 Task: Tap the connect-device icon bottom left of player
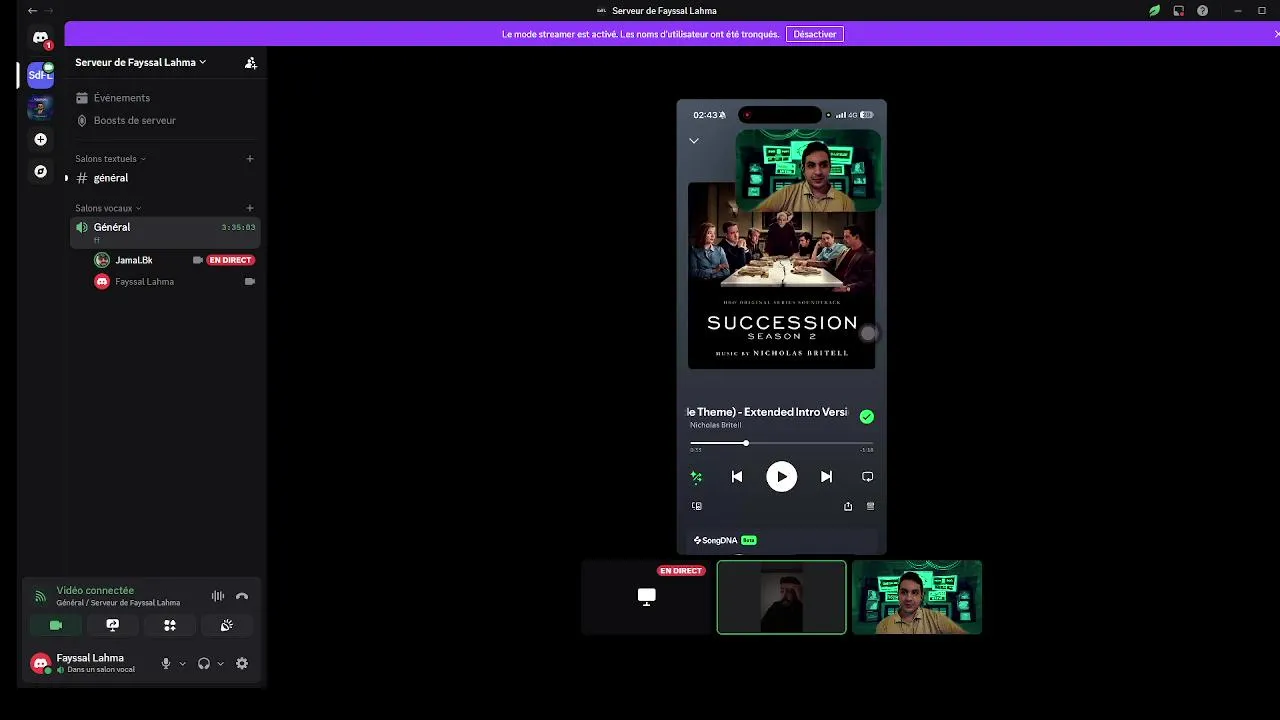pos(697,506)
